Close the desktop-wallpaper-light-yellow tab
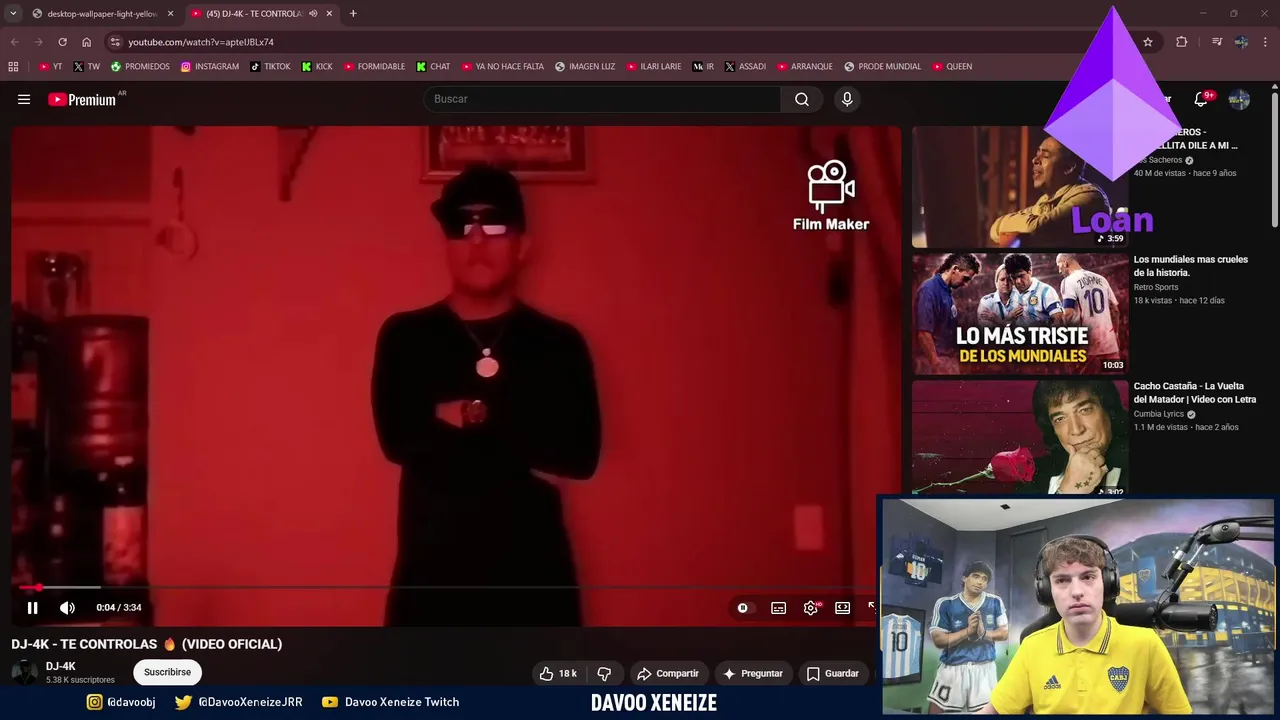The width and height of the screenshot is (1280, 720). point(171,14)
